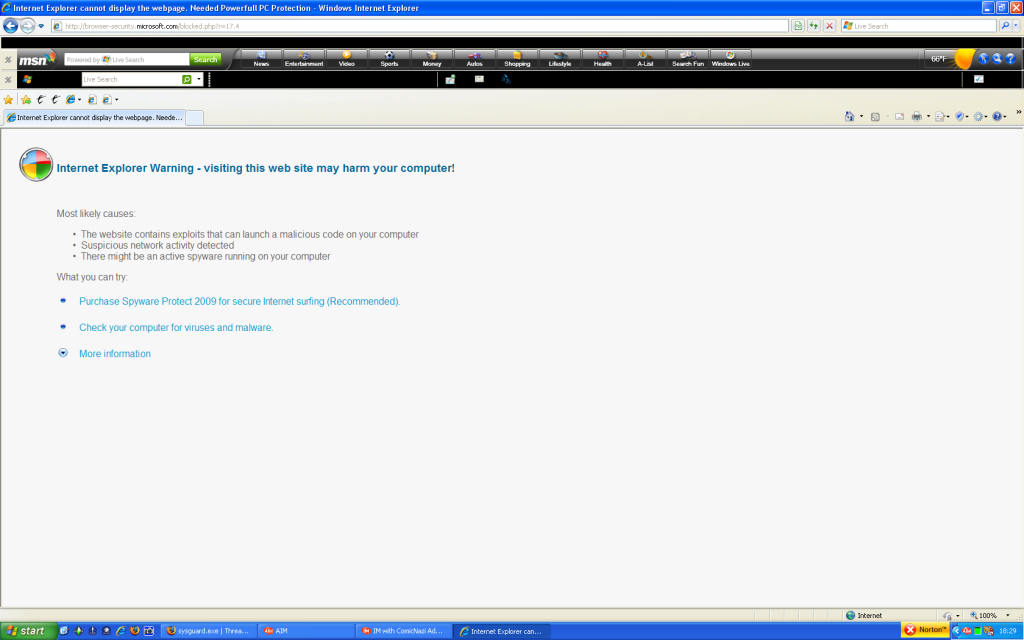The width and height of the screenshot is (1024, 640).
Task: Open the Video MSN toolbar button
Action: point(347,59)
